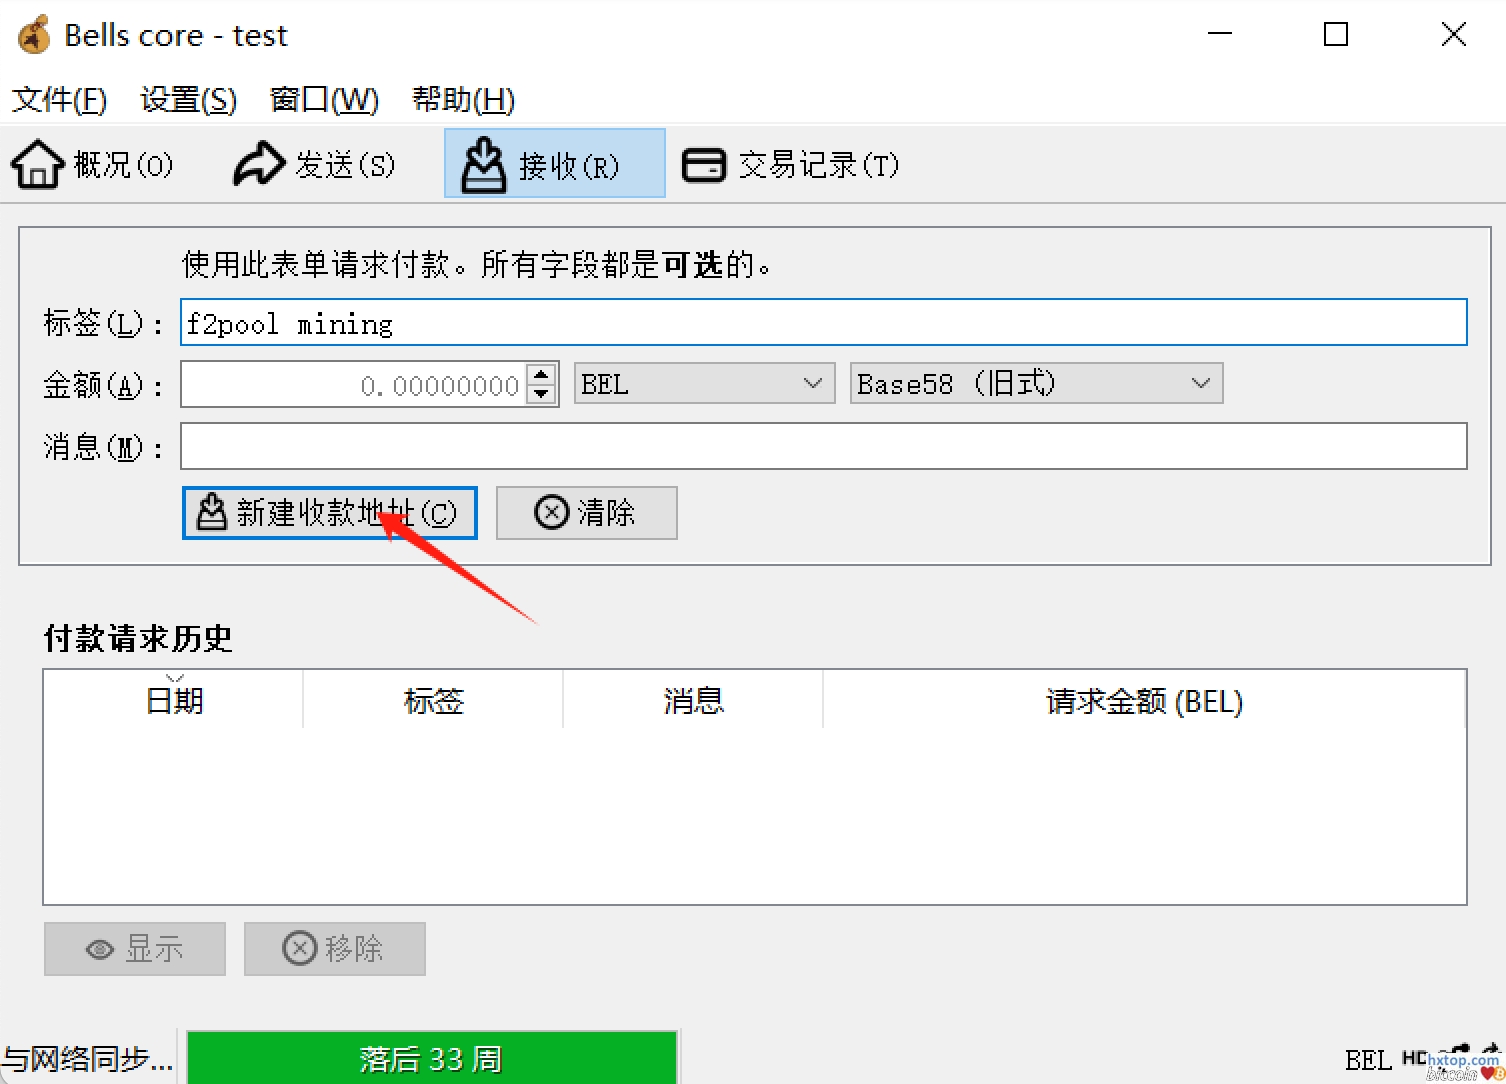The height and width of the screenshot is (1084, 1506).
Task: Click the disabled Show (显示) eye button
Action: 135,949
